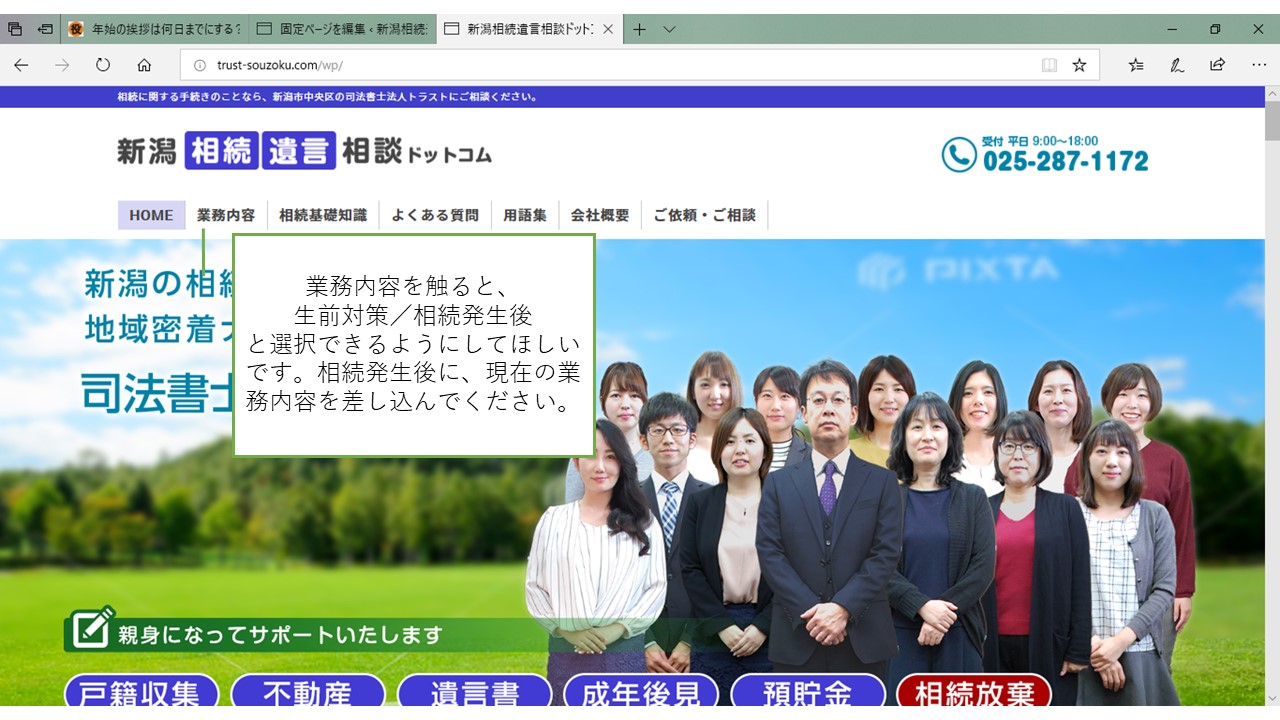Open the reading view icon

tap(1049, 65)
